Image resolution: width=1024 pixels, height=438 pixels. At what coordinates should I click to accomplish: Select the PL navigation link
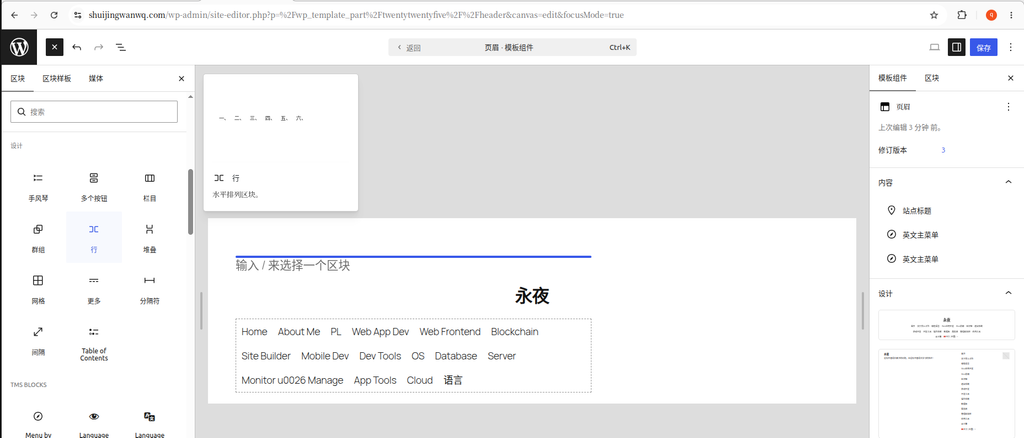pos(336,332)
